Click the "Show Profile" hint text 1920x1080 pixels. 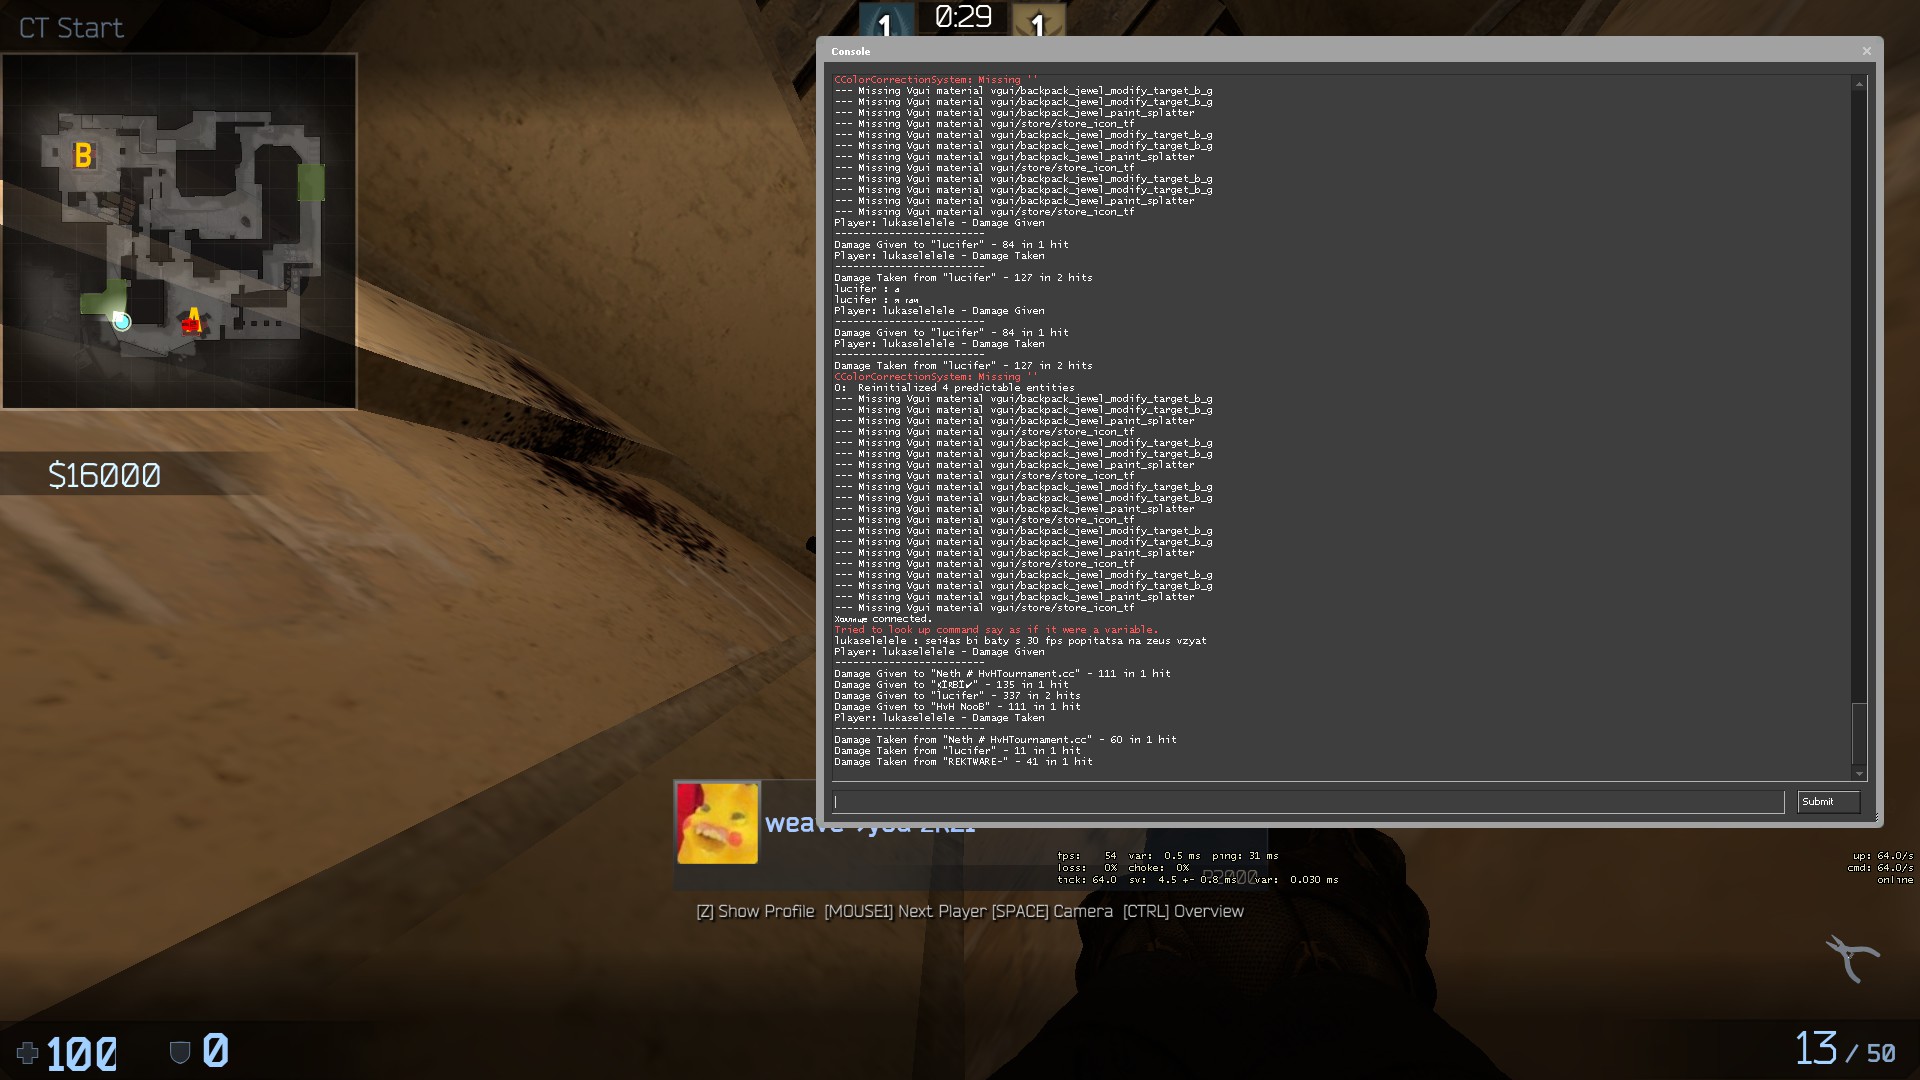click(765, 911)
